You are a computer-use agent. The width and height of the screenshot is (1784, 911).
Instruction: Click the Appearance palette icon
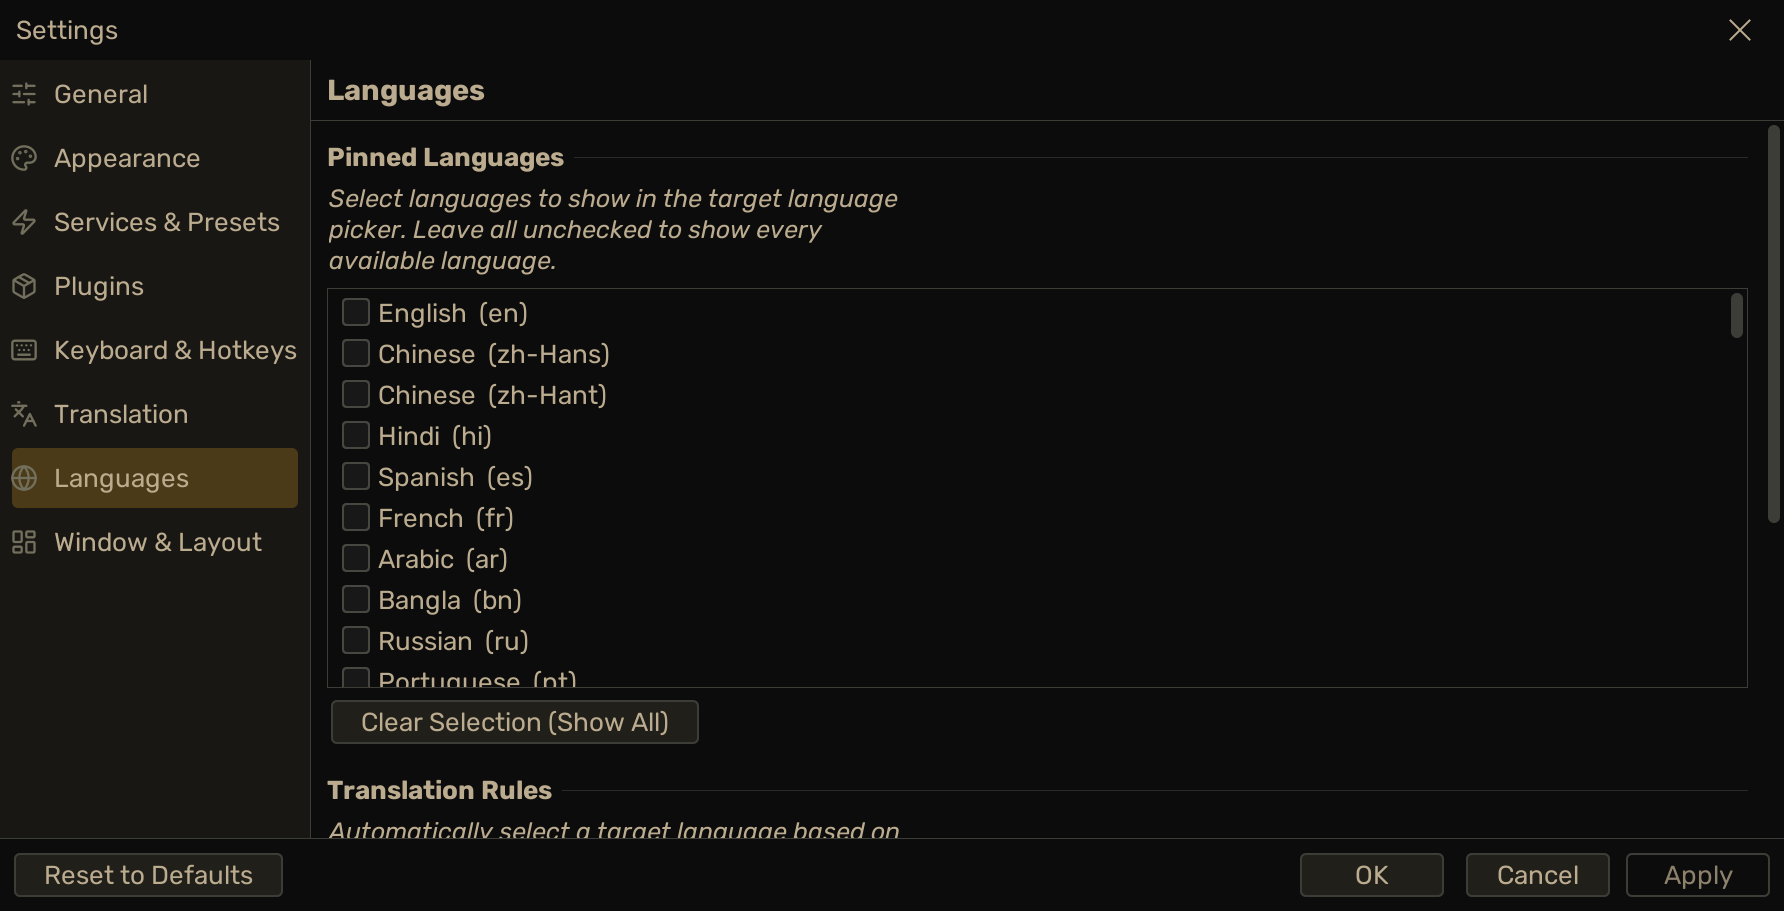pyautogui.click(x=24, y=158)
